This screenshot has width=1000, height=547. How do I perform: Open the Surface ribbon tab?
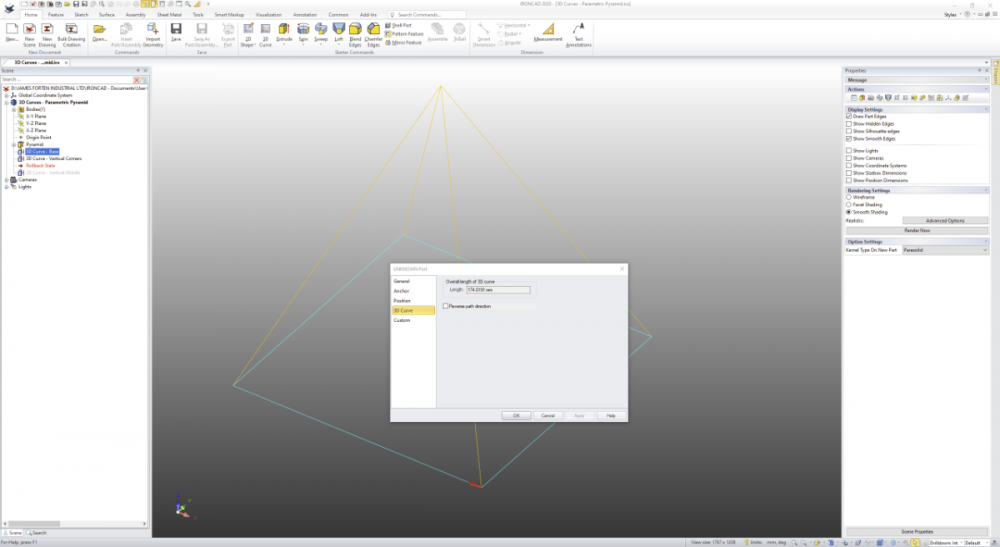pyautogui.click(x=107, y=15)
